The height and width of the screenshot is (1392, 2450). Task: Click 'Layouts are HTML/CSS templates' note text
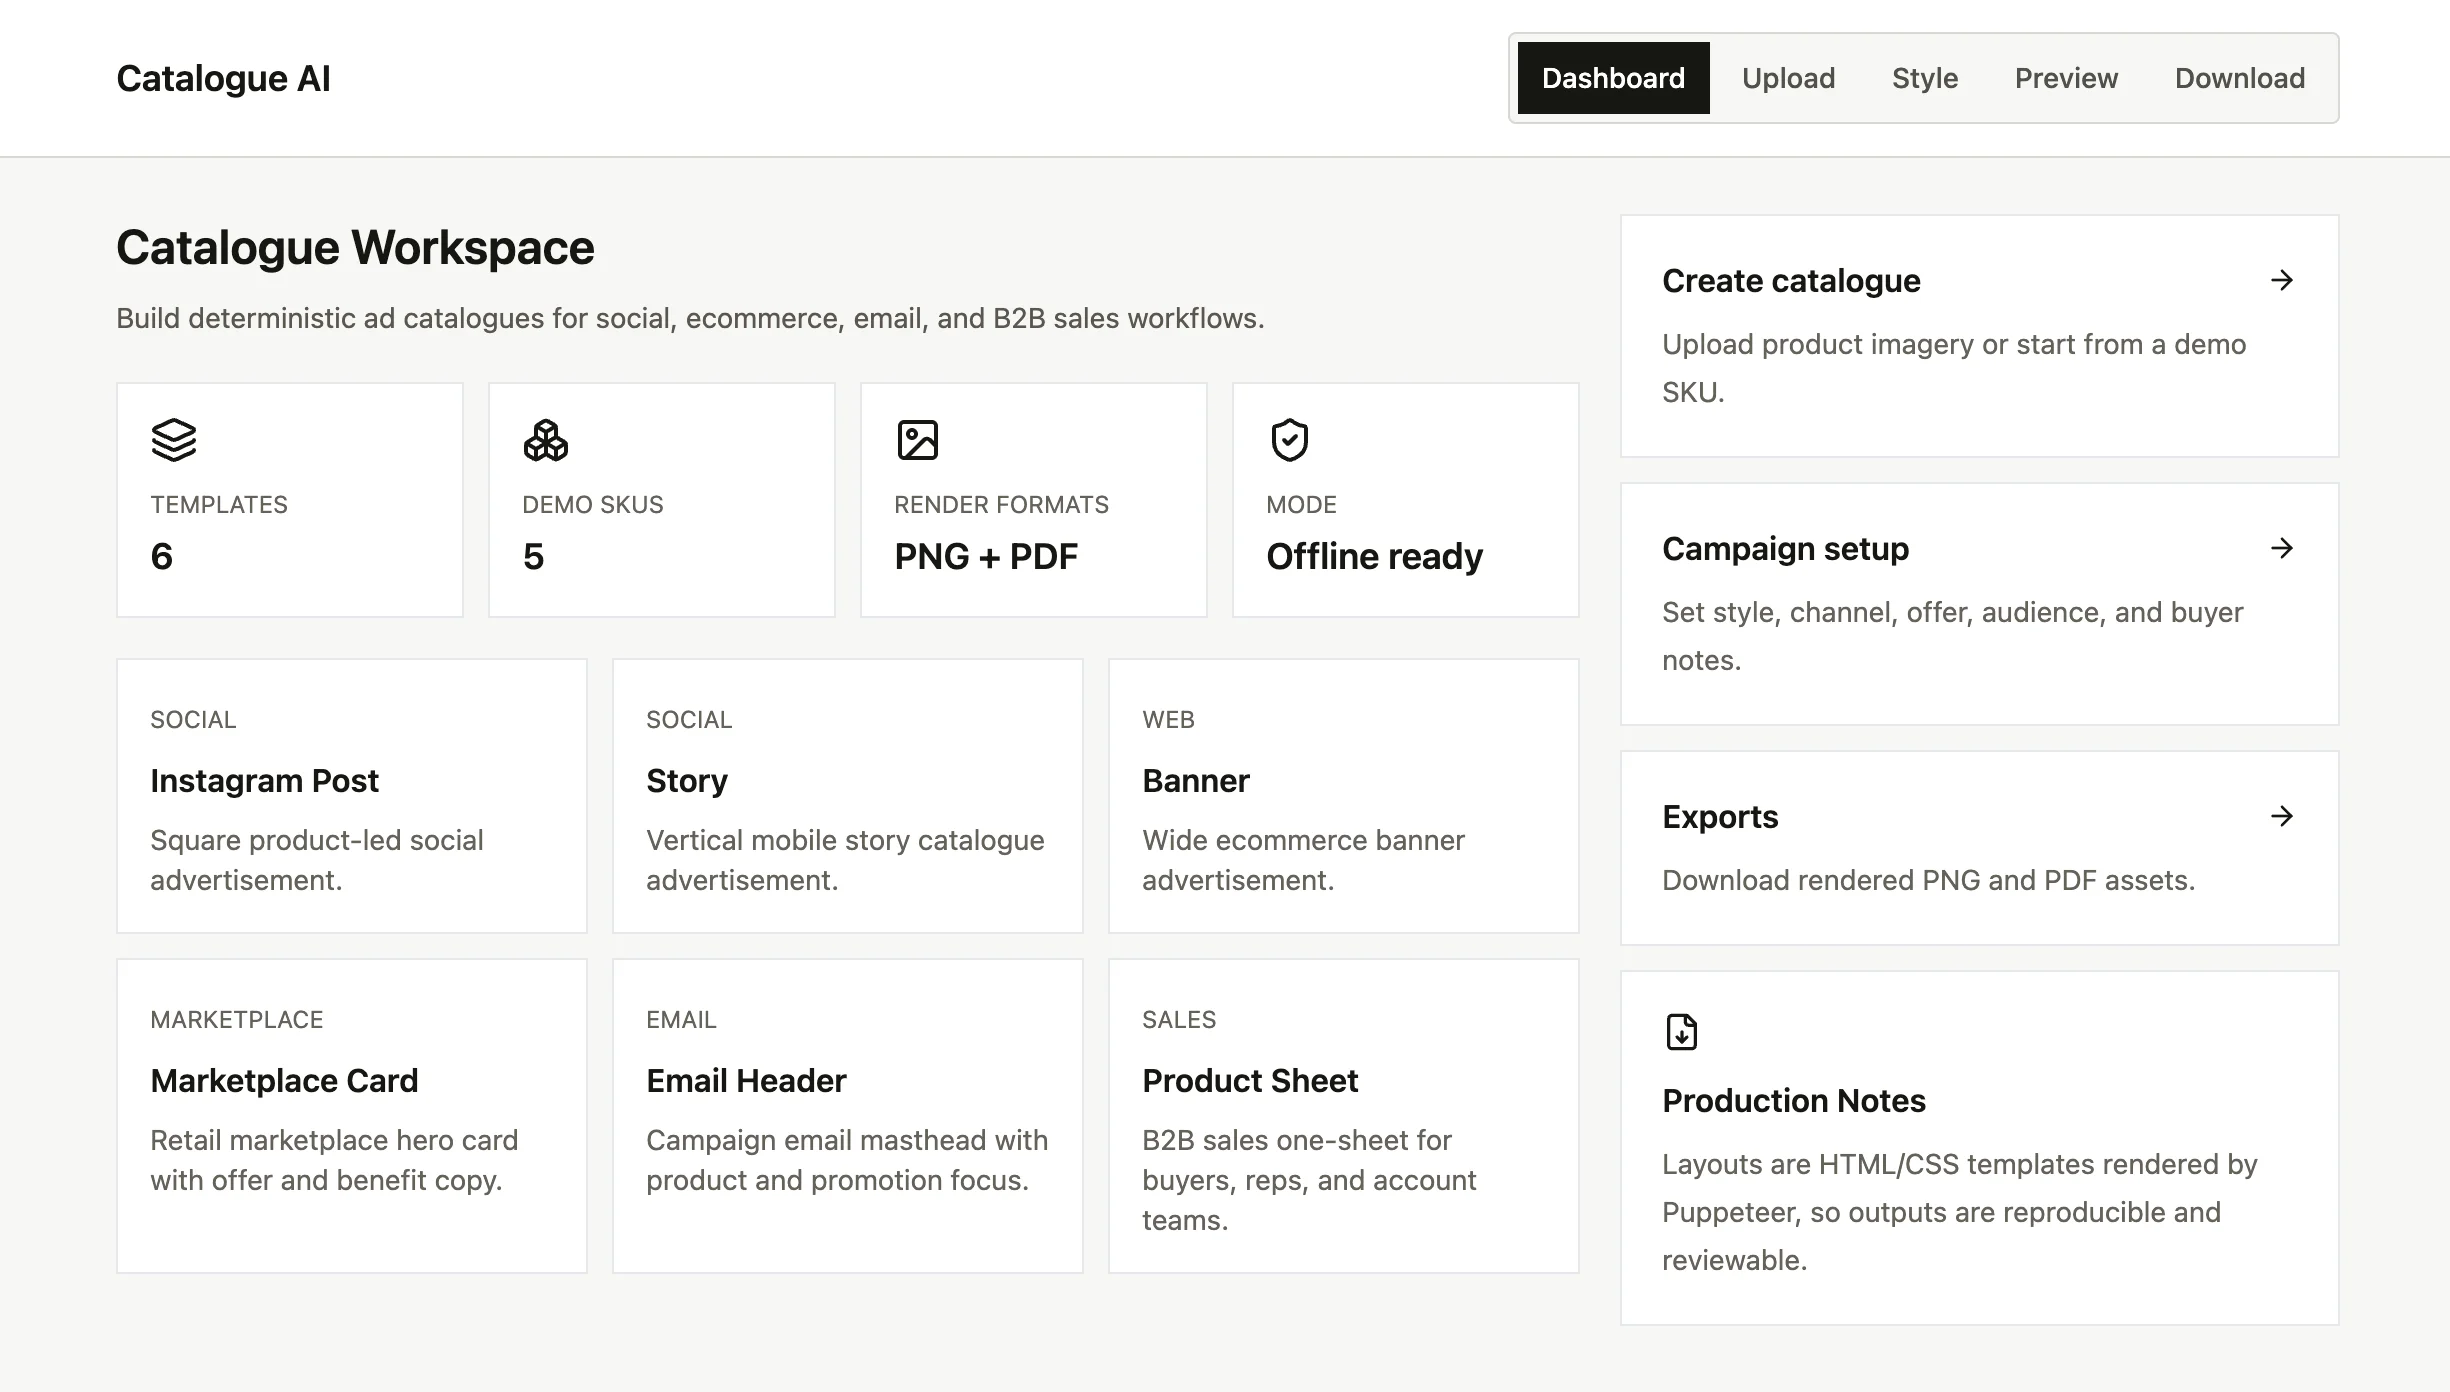pos(1960,1212)
